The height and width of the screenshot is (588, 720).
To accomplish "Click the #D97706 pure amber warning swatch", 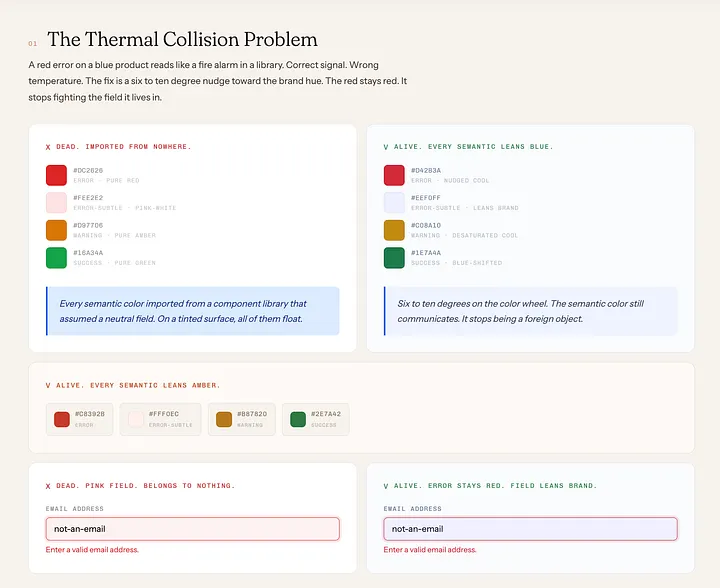I will click(56, 230).
